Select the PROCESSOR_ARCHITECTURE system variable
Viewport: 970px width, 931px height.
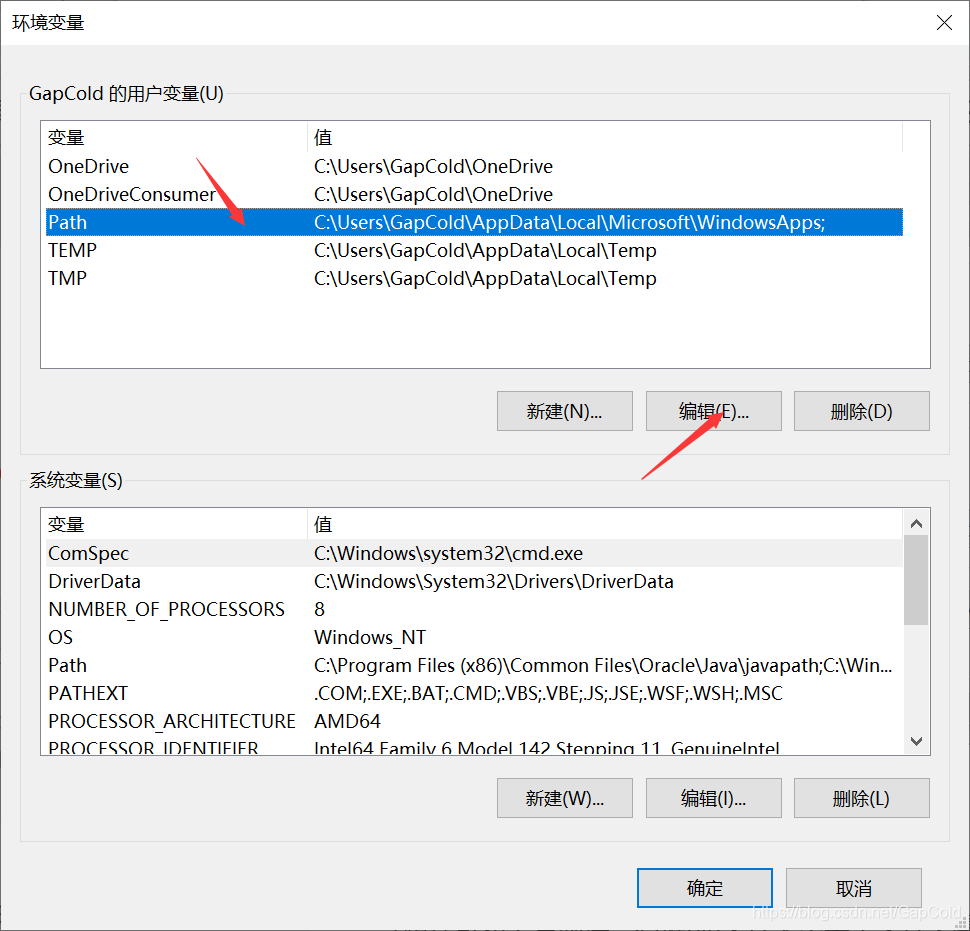[x=474, y=721]
